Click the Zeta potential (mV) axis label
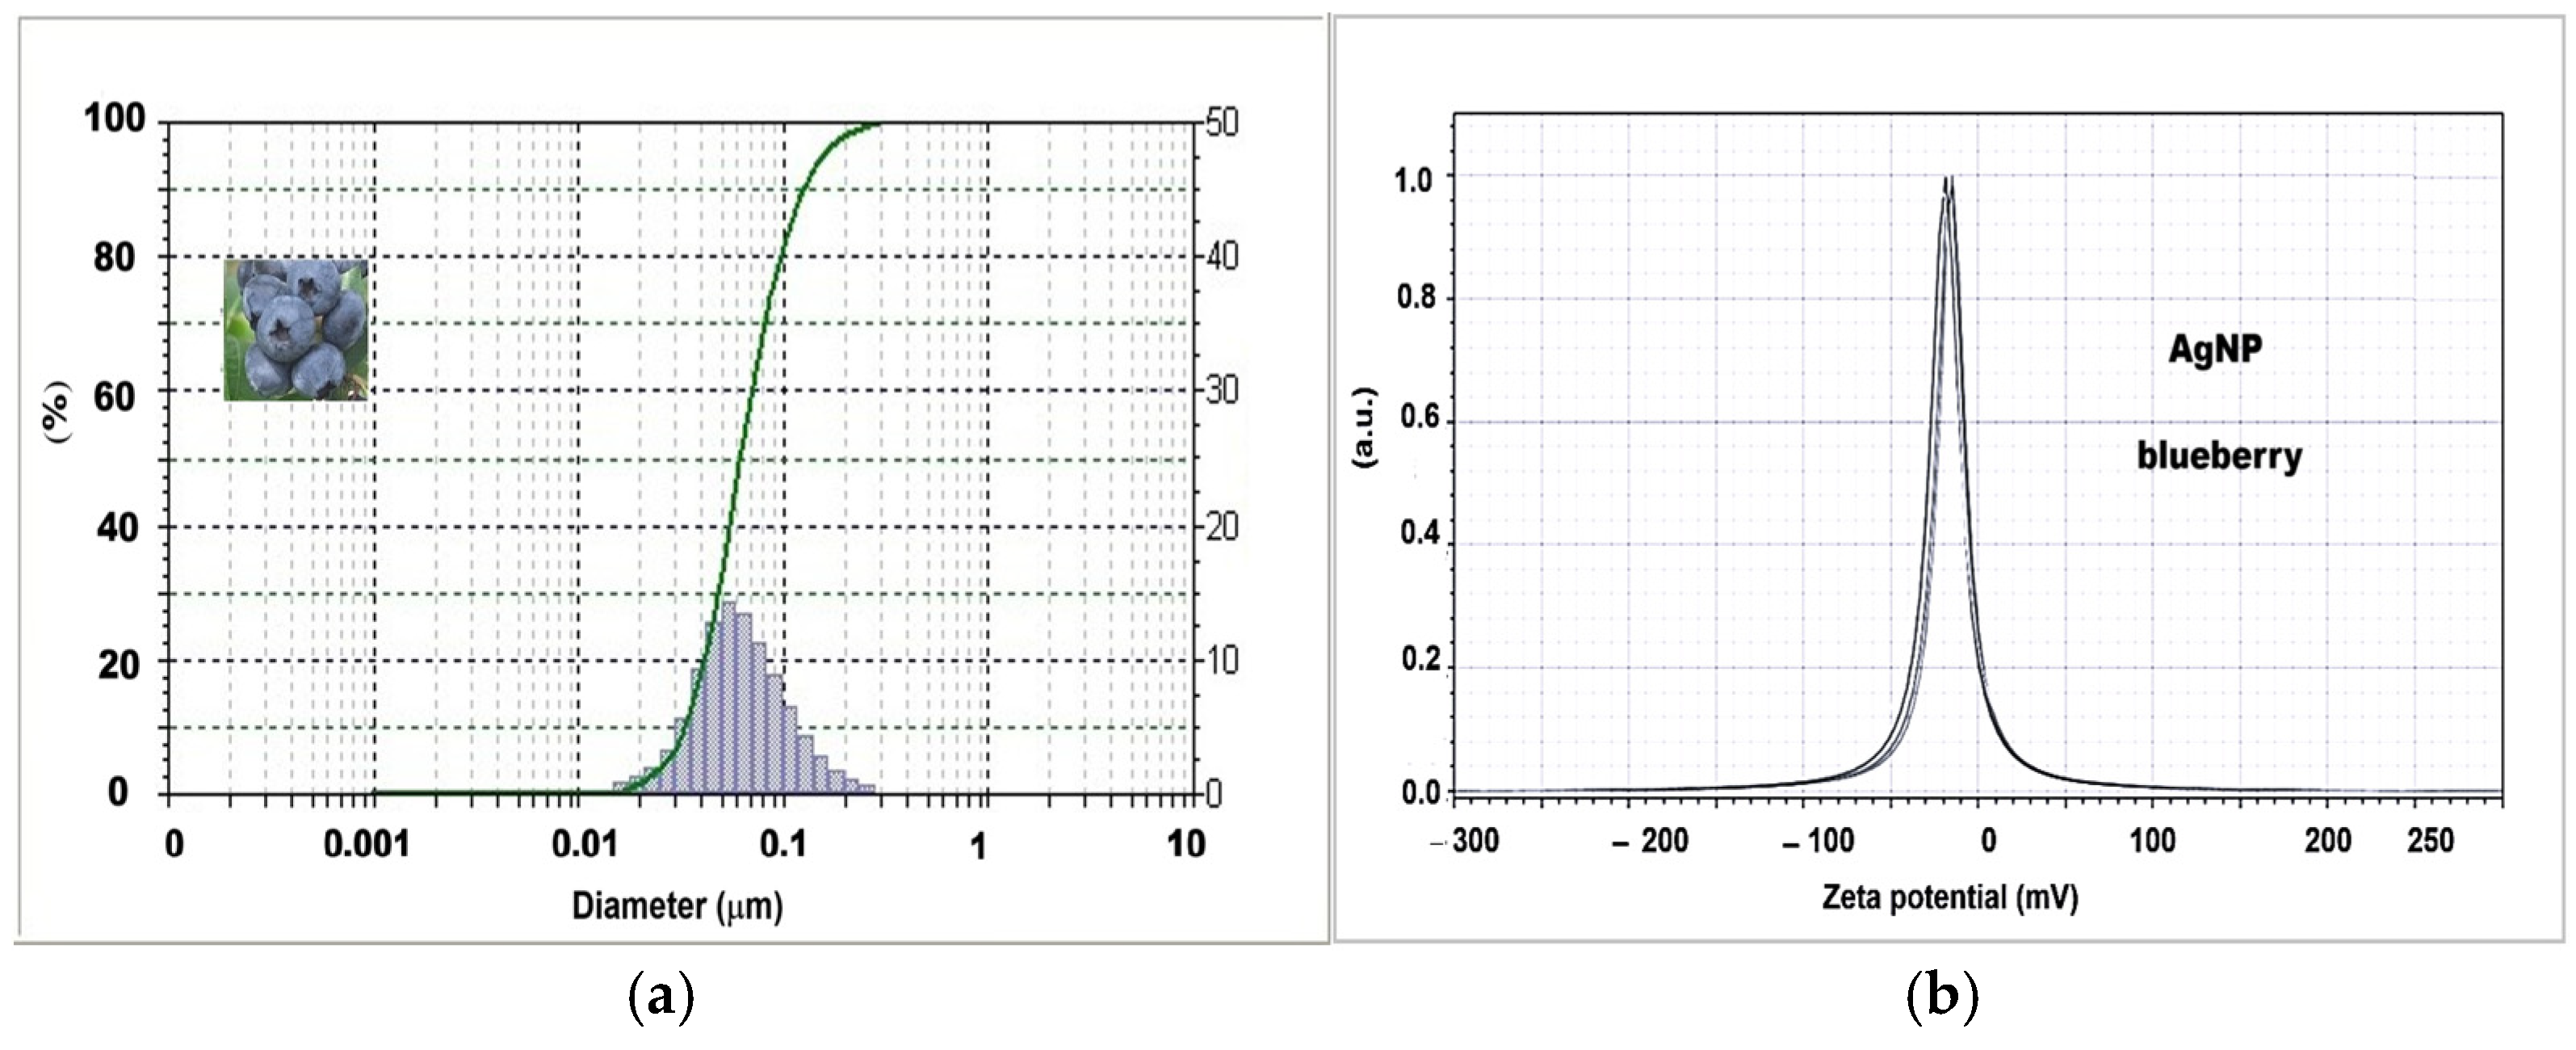Image resolution: width=2576 pixels, height=1050 pixels. coord(1949,897)
